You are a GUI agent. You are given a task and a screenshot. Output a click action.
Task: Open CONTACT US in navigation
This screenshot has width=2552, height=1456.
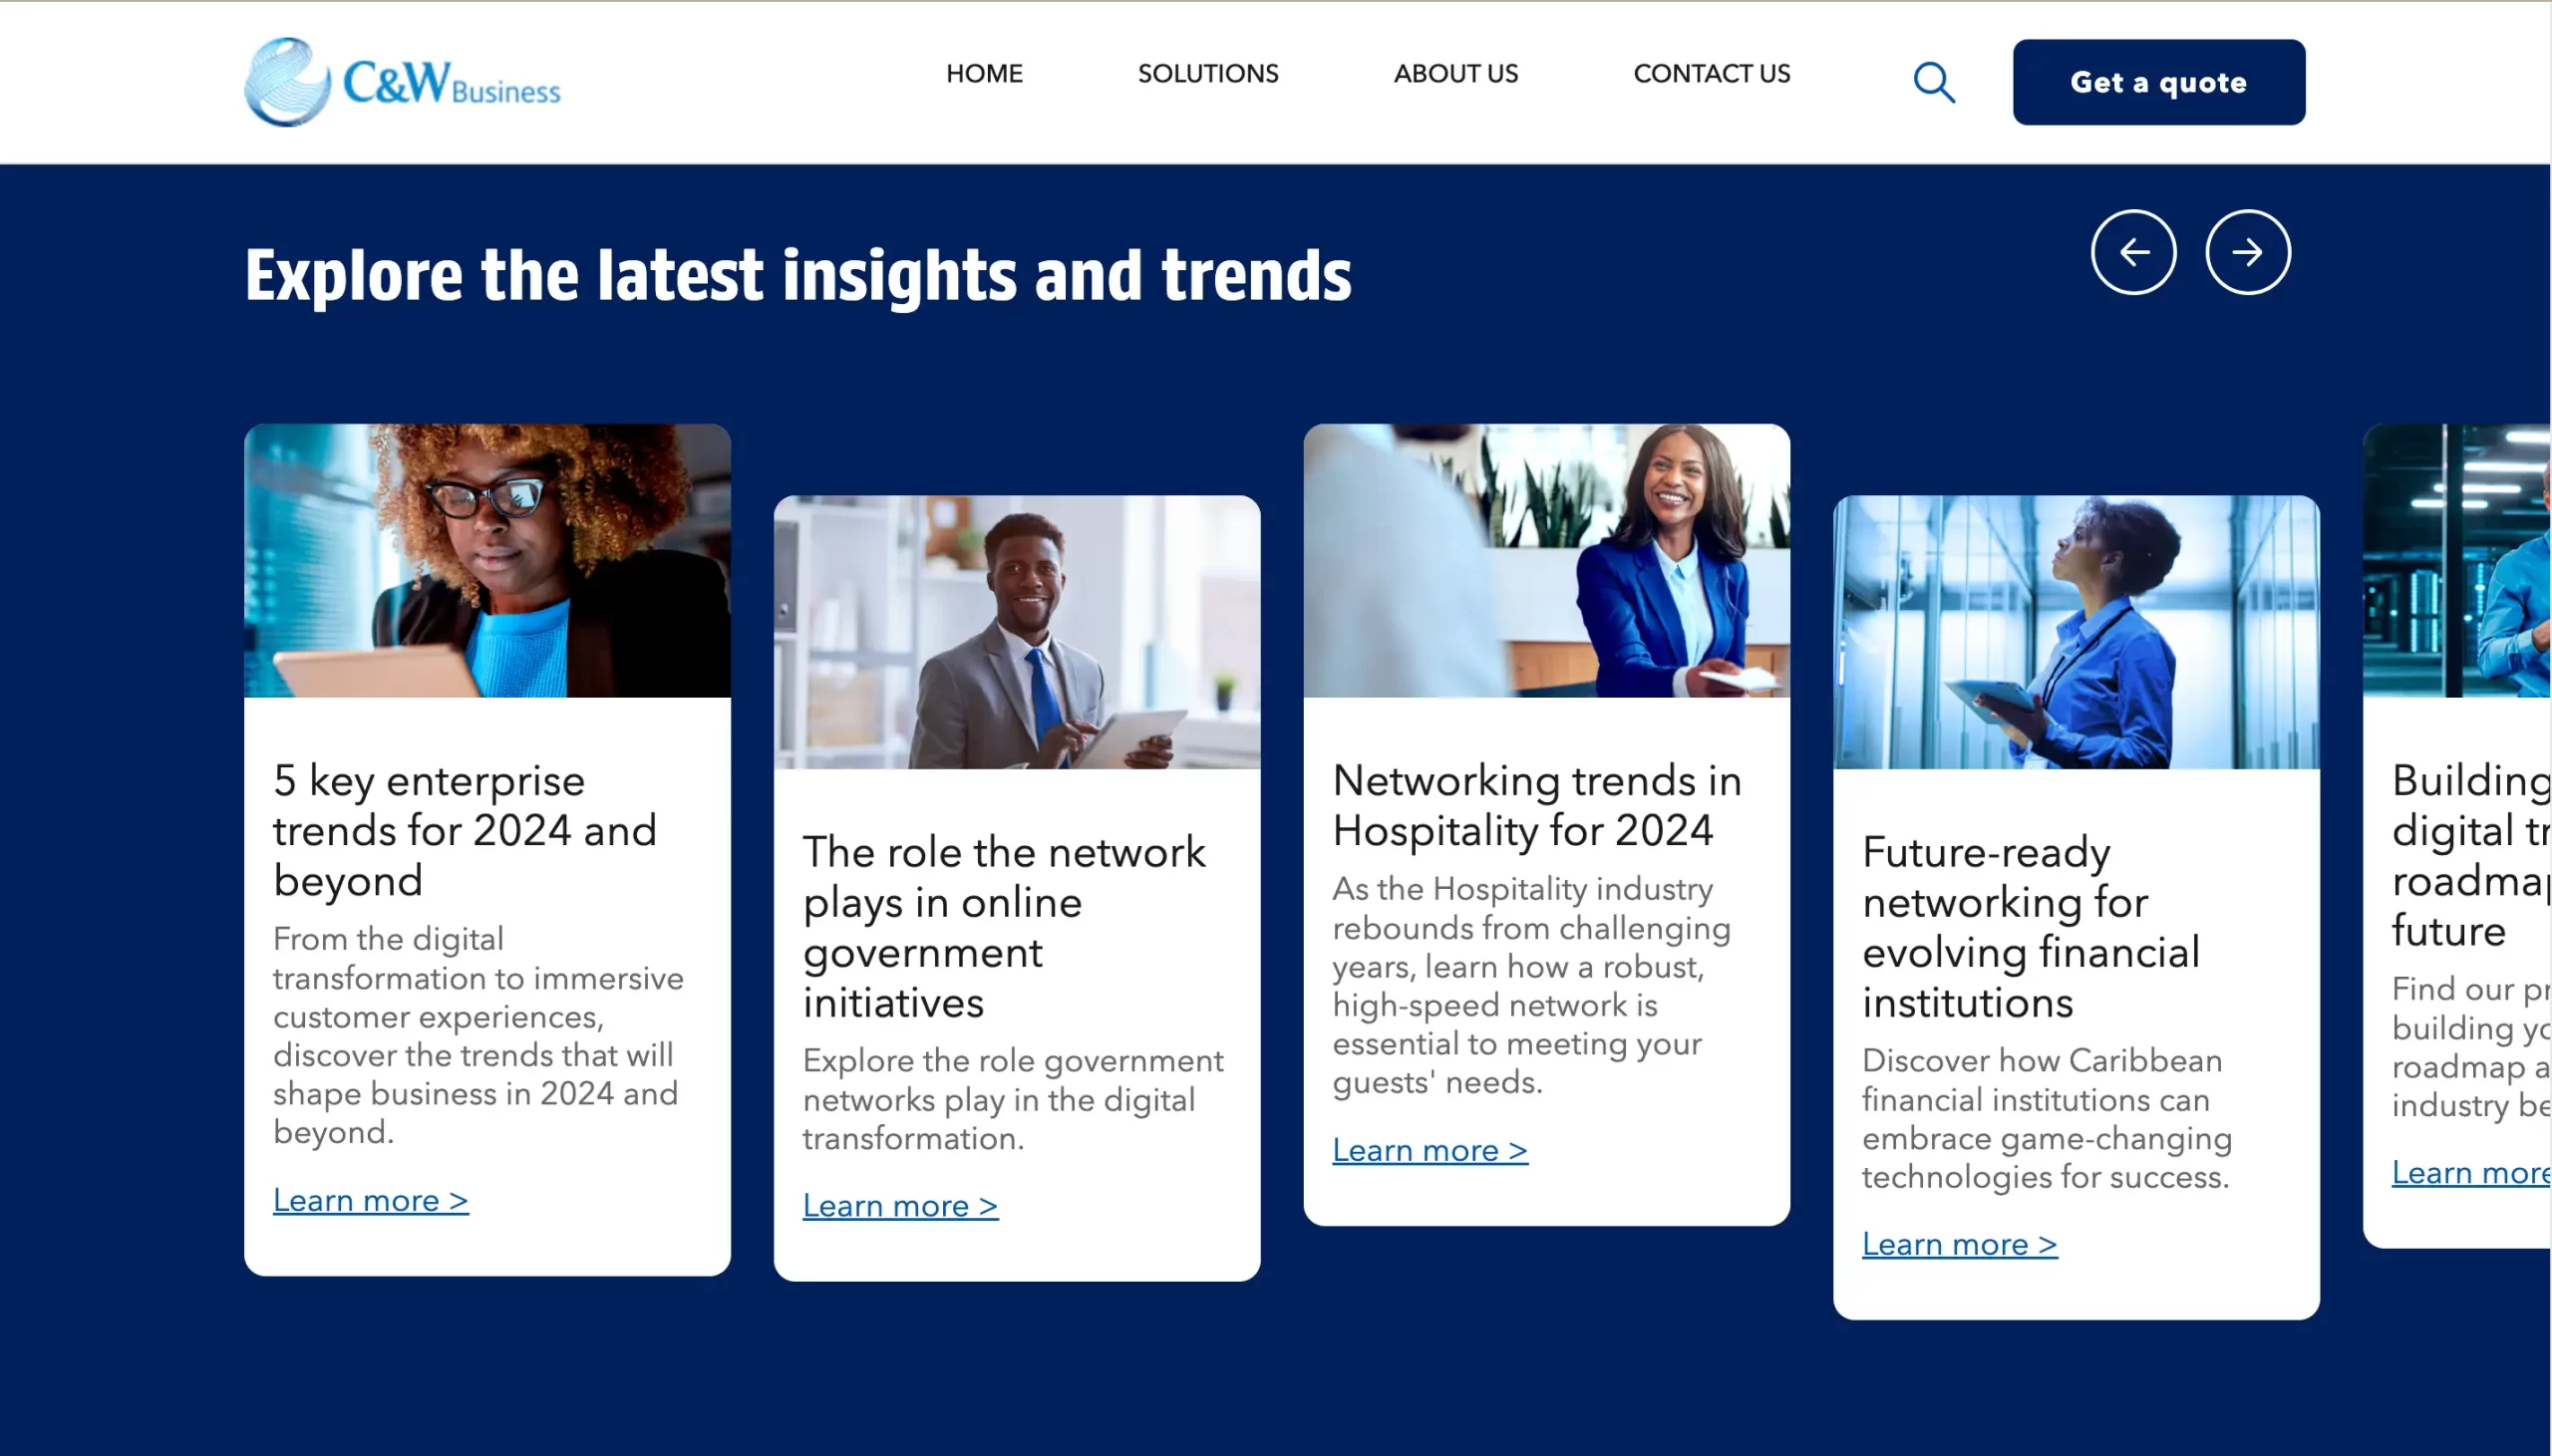tap(1711, 74)
